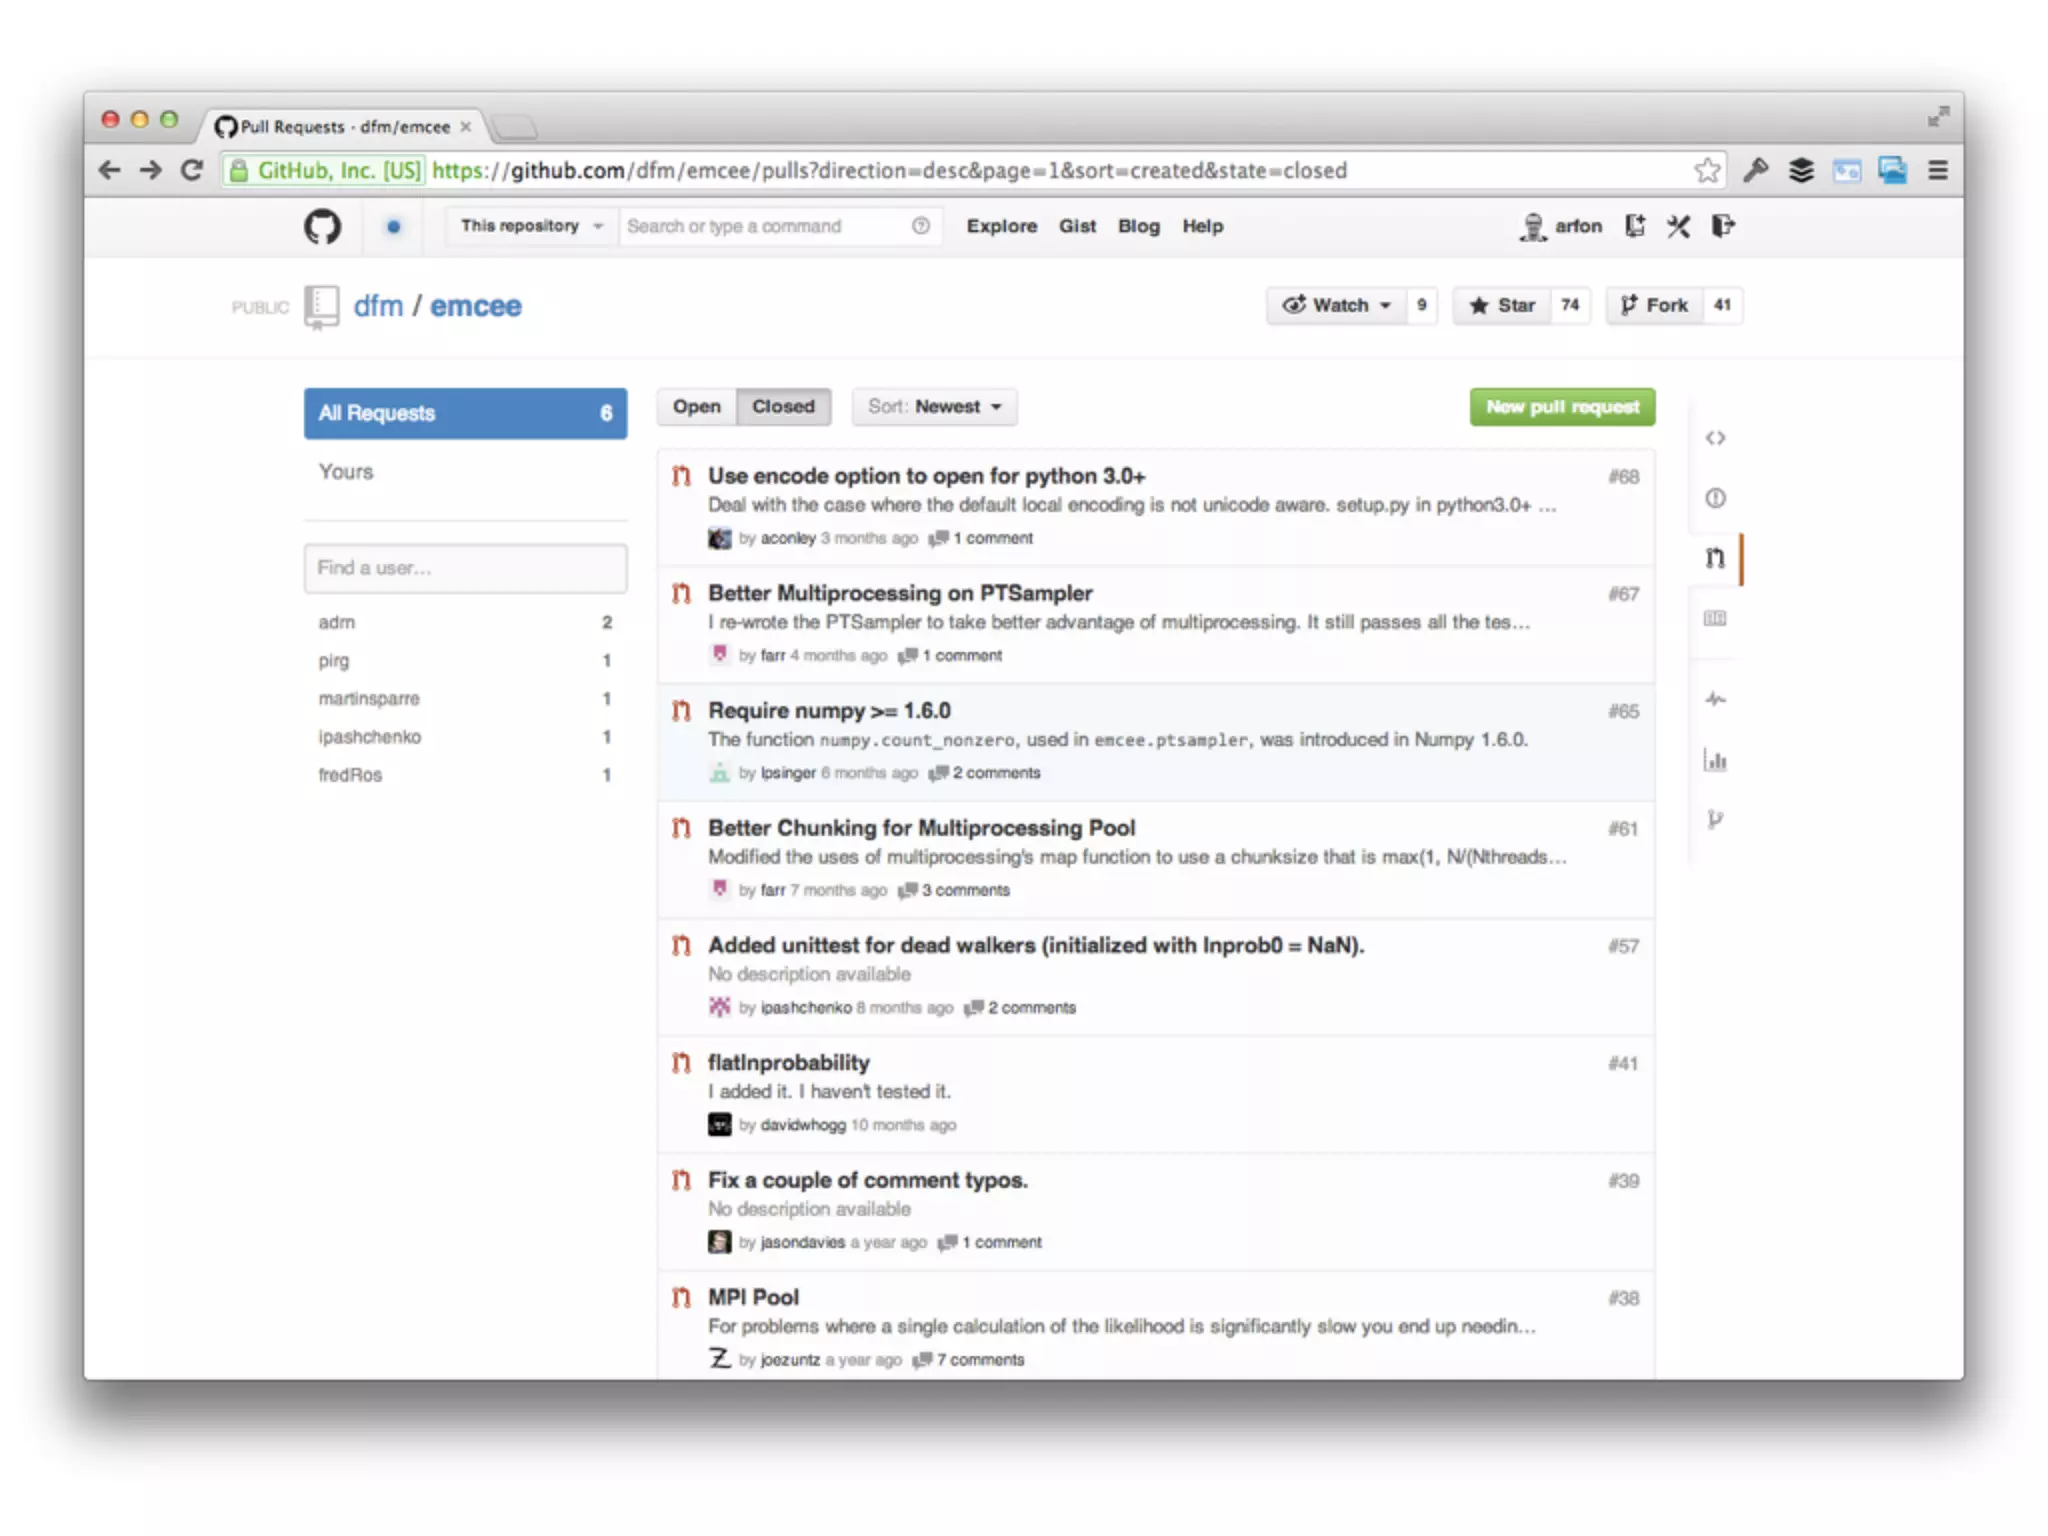Click the New pull request button
The image size is (2048, 1536).
coord(1561,407)
